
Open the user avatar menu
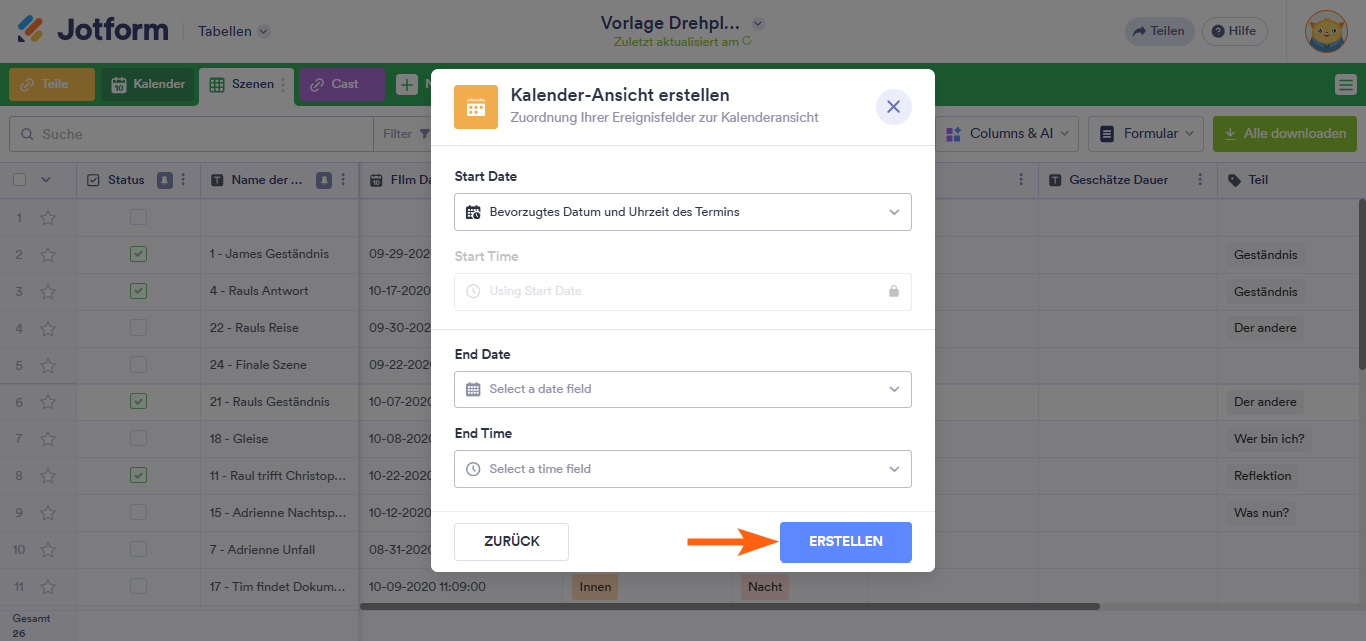1326,31
